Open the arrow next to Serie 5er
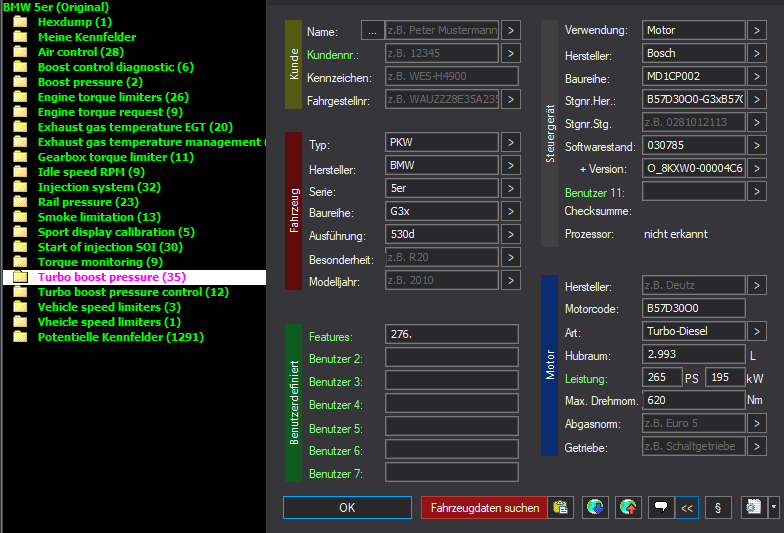784x533 pixels. tap(510, 188)
